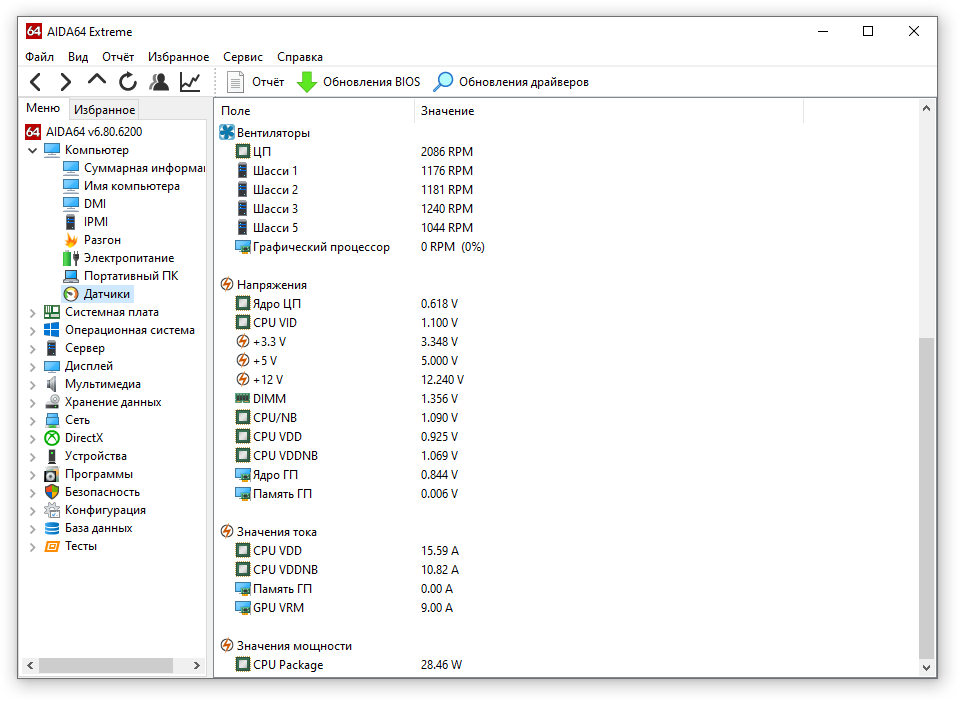Click the Сеть network icon
The width and height of the screenshot is (959, 701).
pyautogui.click(x=51, y=420)
